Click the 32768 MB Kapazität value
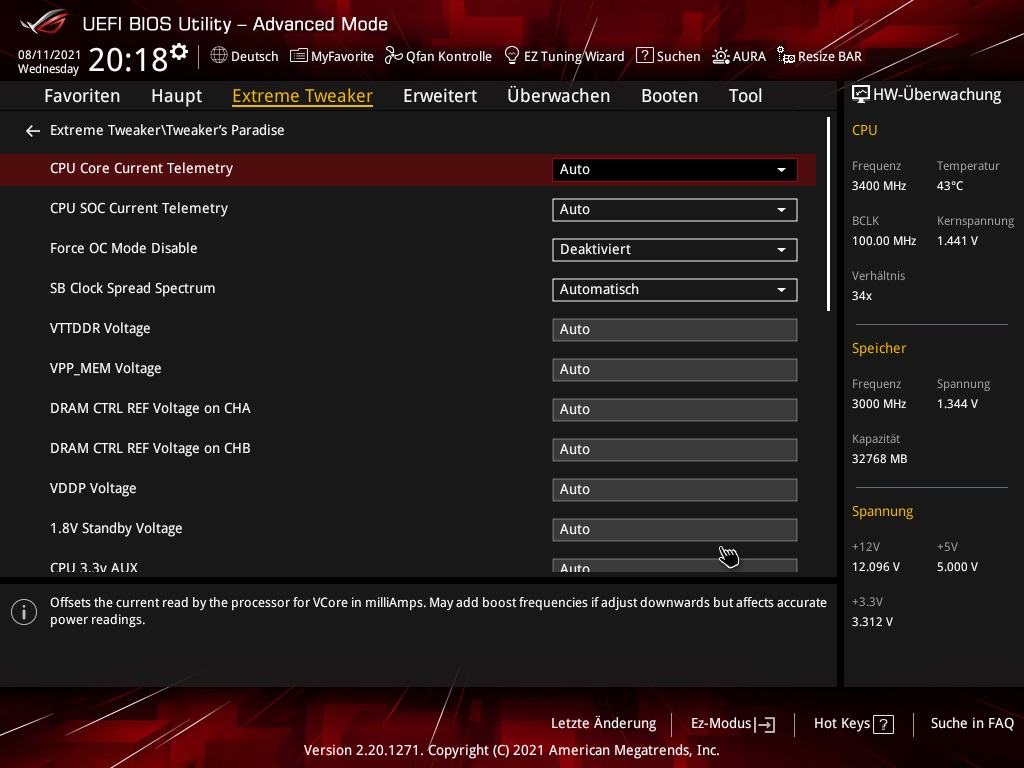1024x768 pixels. point(880,459)
